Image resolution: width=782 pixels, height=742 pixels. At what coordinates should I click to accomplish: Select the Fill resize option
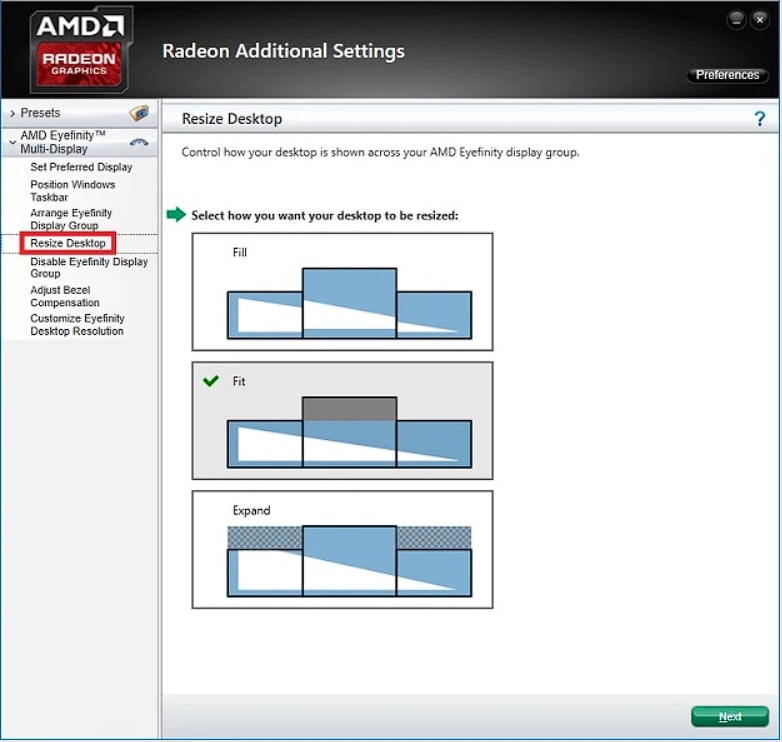342,292
